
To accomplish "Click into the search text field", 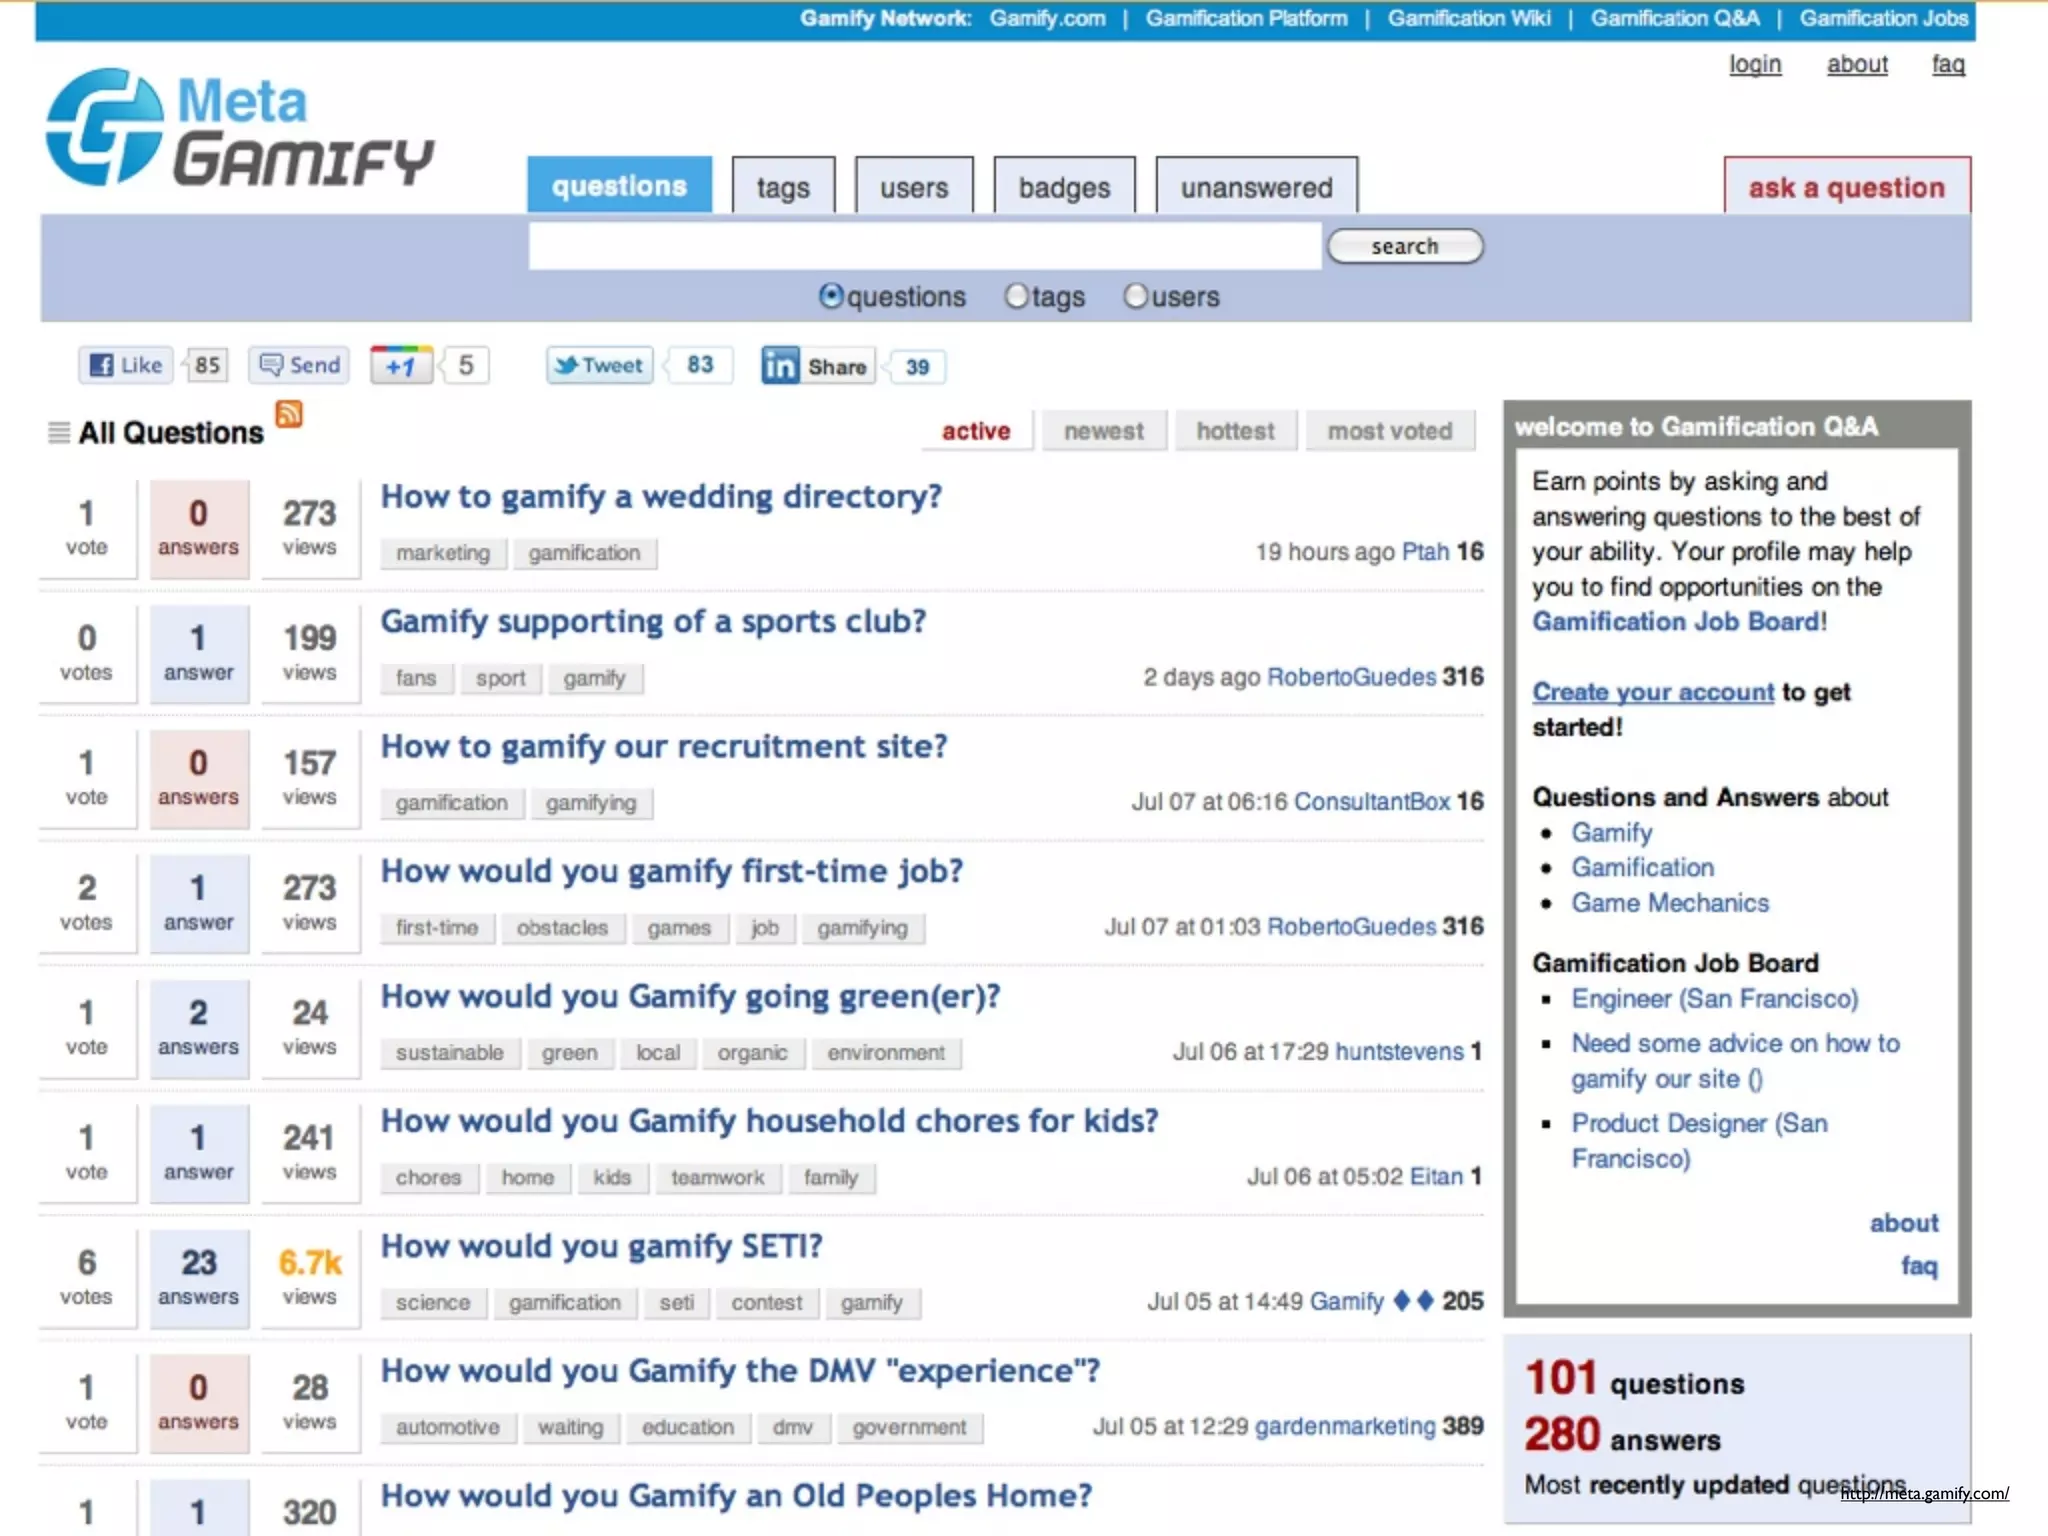I will pyautogui.click(x=924, y=246).
